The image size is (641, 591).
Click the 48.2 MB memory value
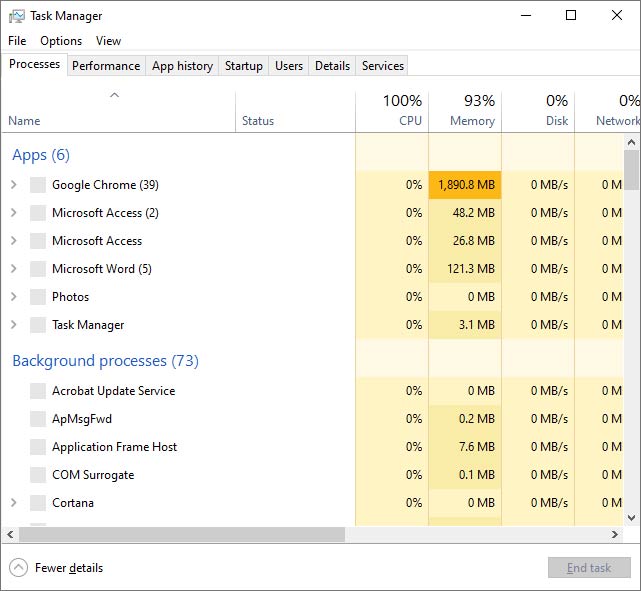tap(474, 213)
